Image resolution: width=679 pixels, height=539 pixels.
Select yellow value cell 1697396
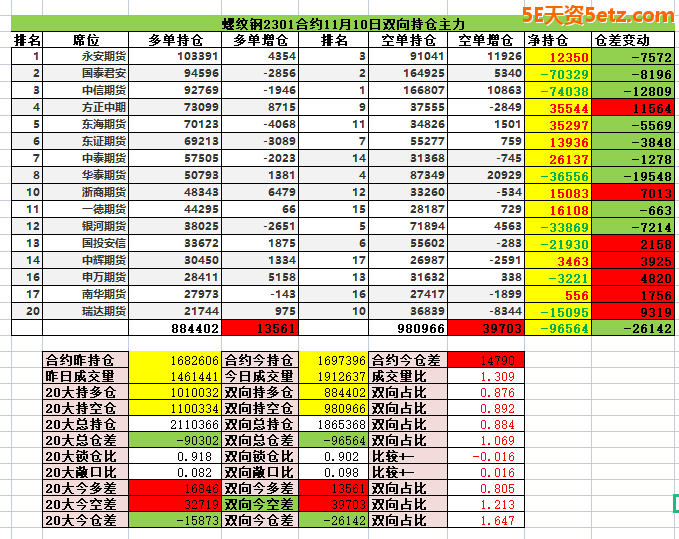(x=333, y=360)
